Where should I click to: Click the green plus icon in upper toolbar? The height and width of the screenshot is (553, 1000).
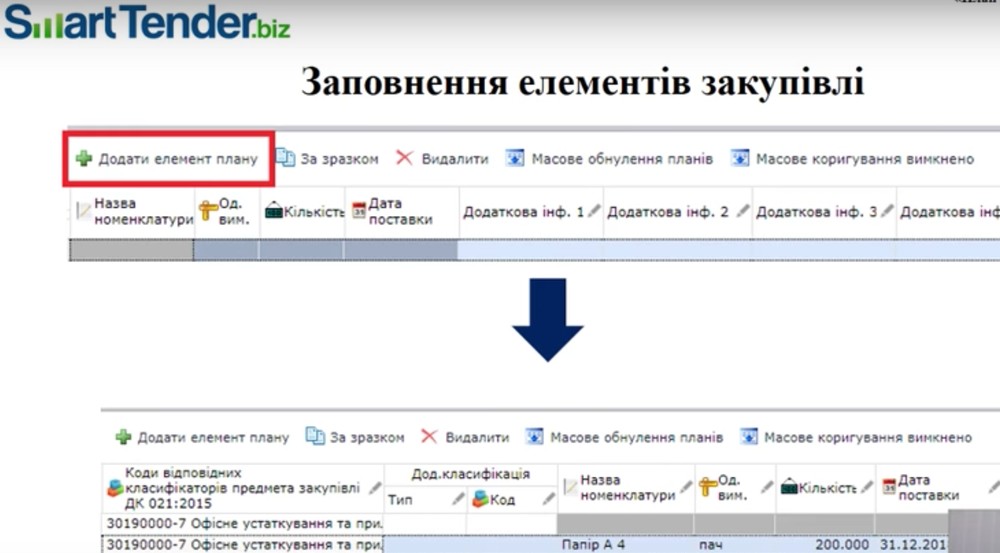point(84,158)
